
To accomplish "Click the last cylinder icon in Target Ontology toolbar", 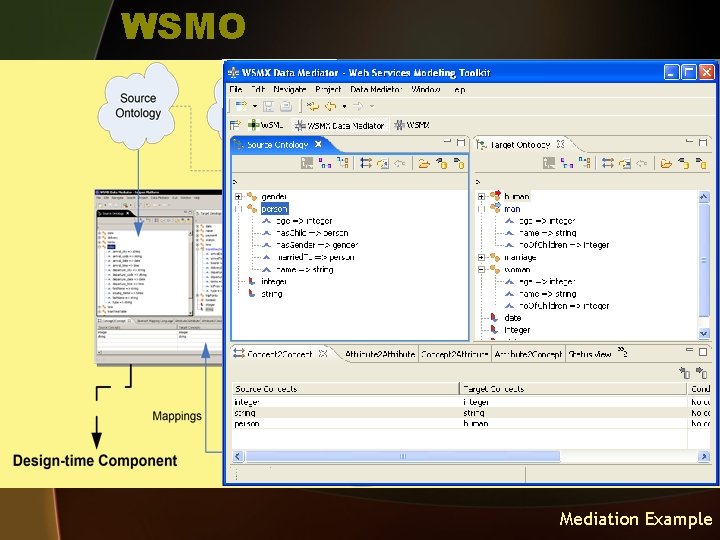I will [701, 163].
